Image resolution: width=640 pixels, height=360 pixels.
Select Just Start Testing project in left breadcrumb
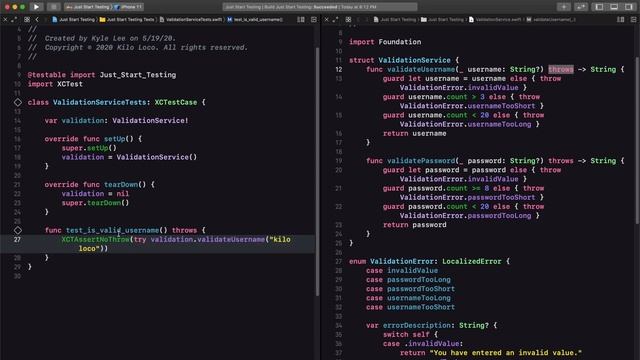pyautogui.click(x=73, y=19)
